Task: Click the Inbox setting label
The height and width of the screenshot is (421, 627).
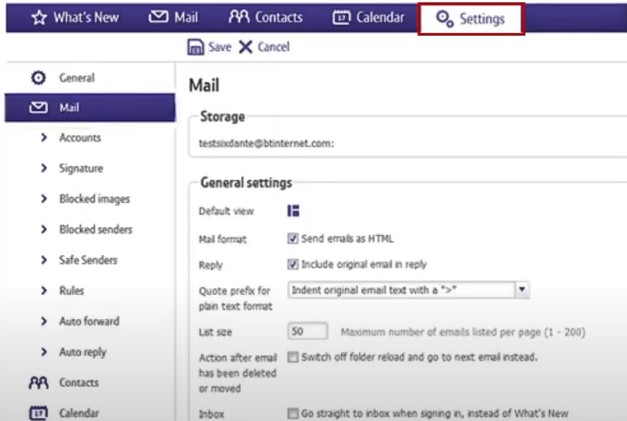Action: [x=212, y=414]
